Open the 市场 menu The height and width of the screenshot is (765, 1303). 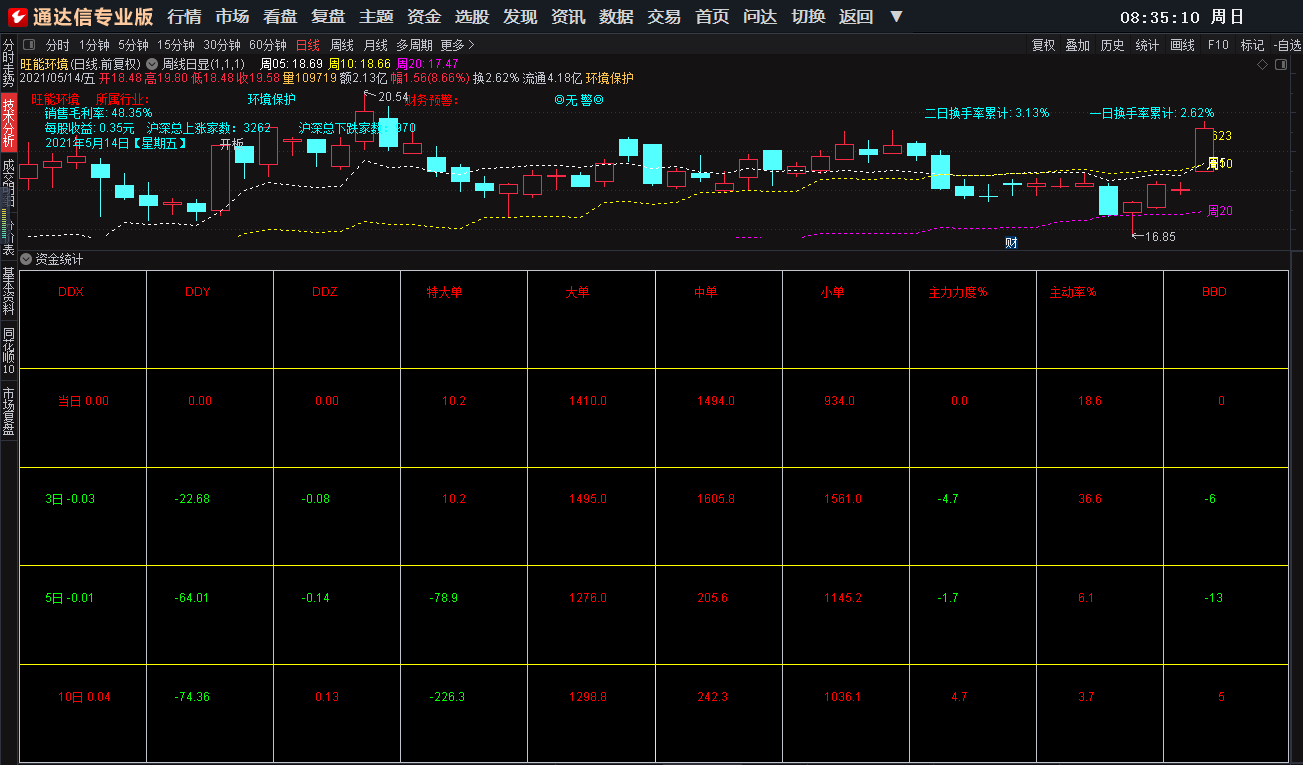pos(232,16)
